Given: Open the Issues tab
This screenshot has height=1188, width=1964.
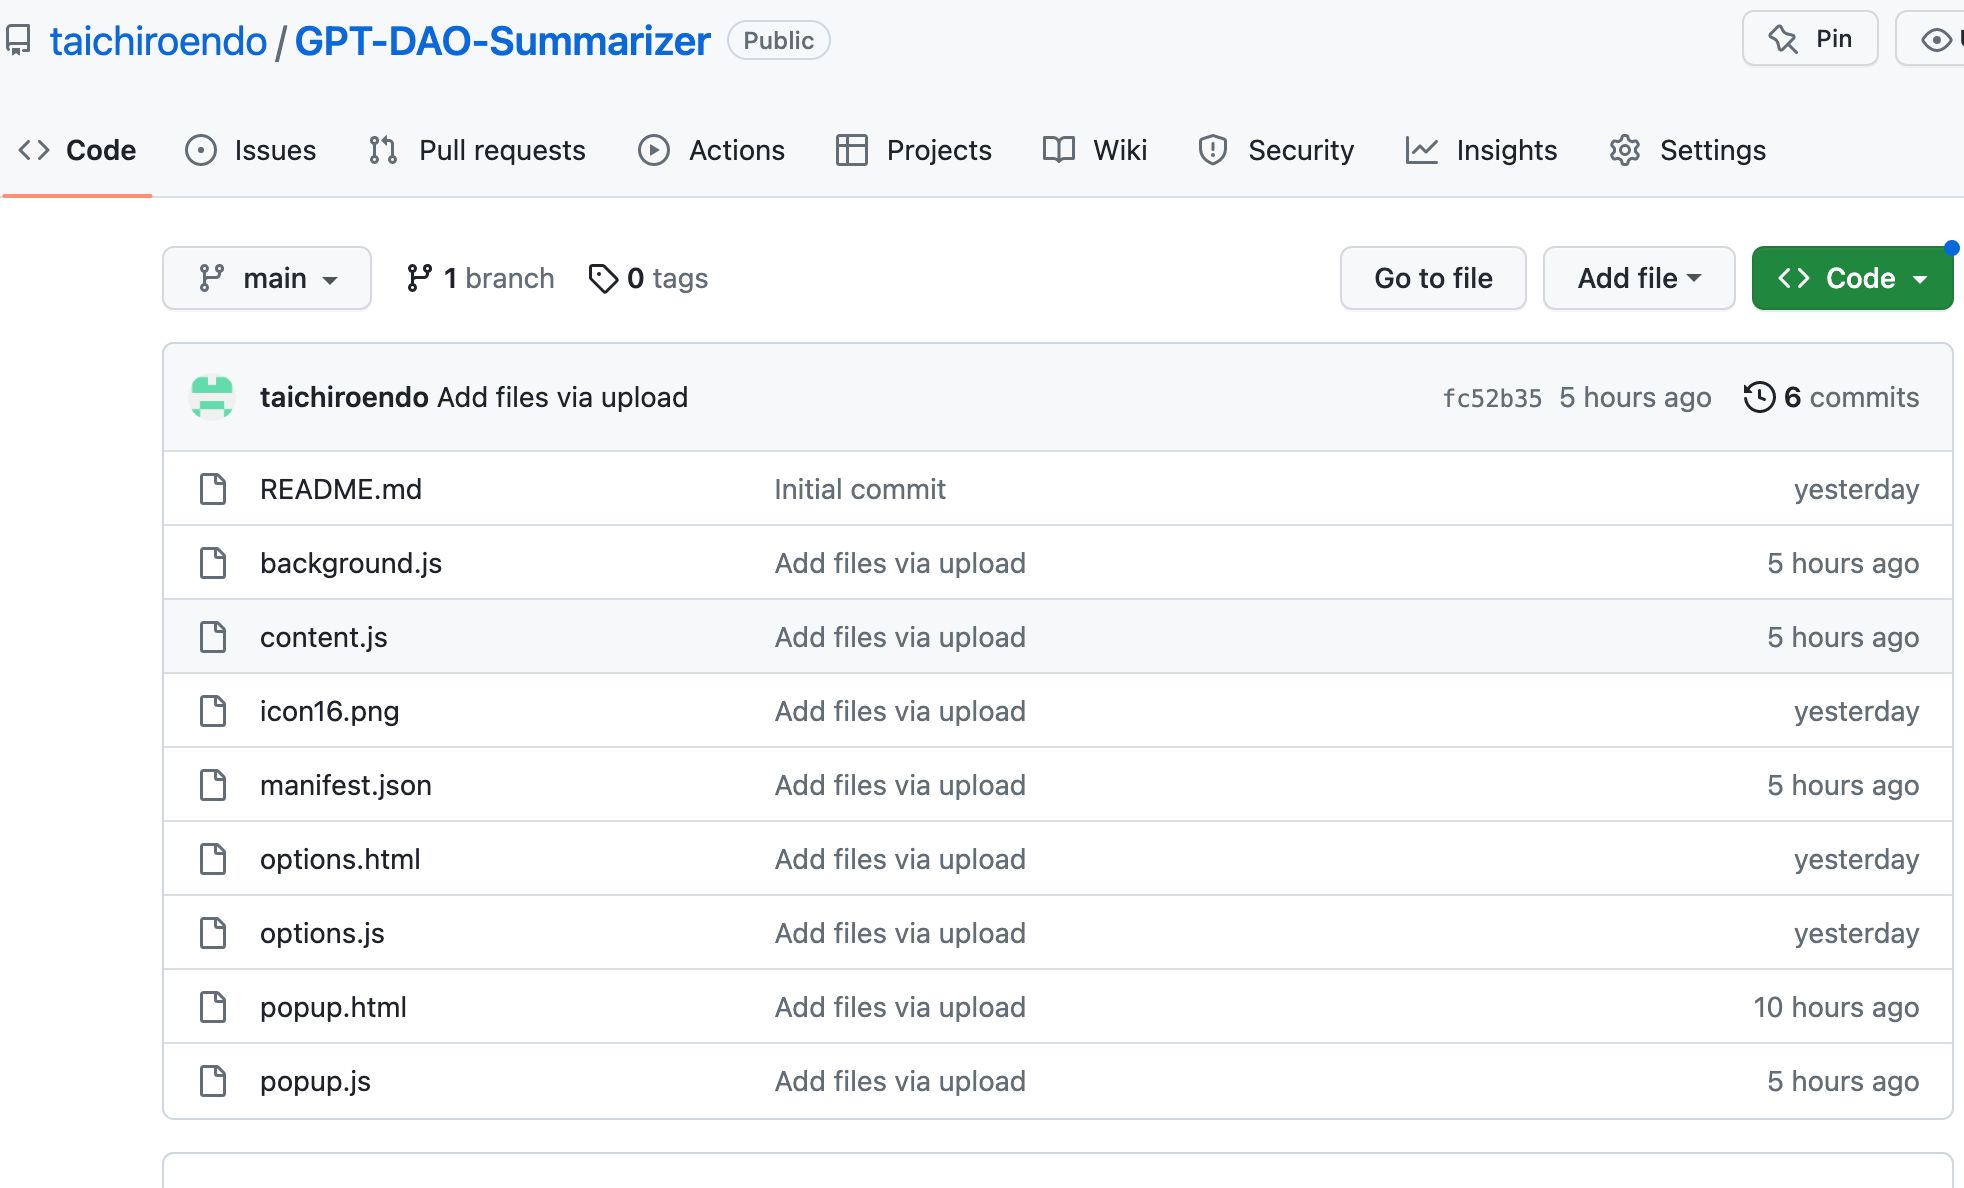Looking at the screenshot, I should (x=251, y=150).
